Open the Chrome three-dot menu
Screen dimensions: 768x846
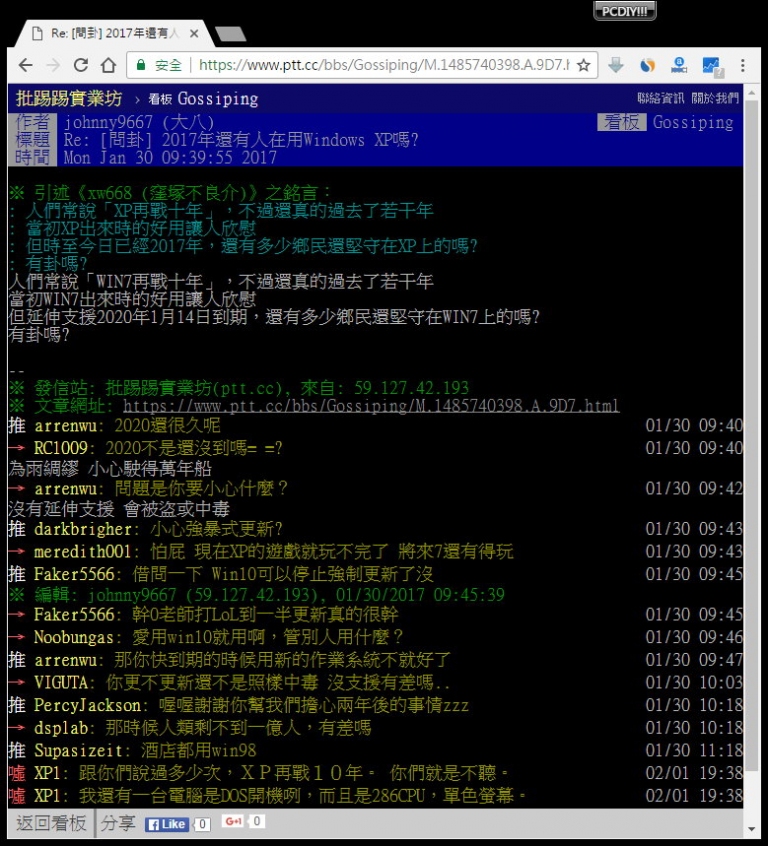pos(743,65)
